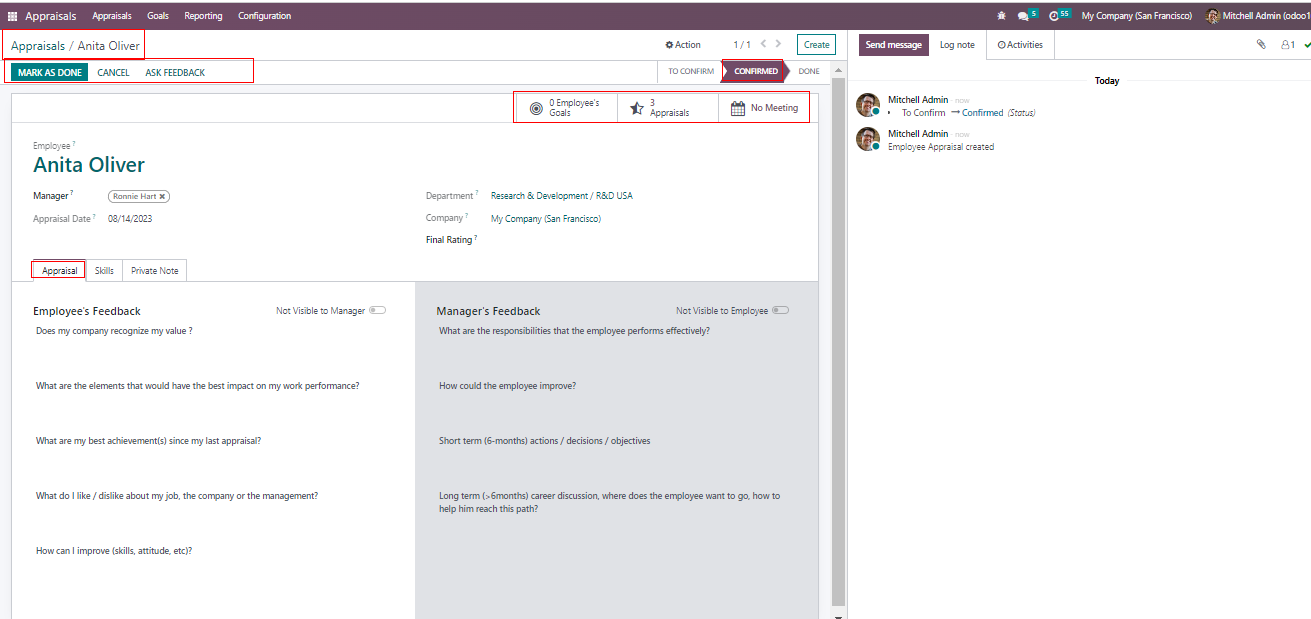The image size is (1311, 619).
Task: Click the Appraisals app title
Action: [51, 16]
